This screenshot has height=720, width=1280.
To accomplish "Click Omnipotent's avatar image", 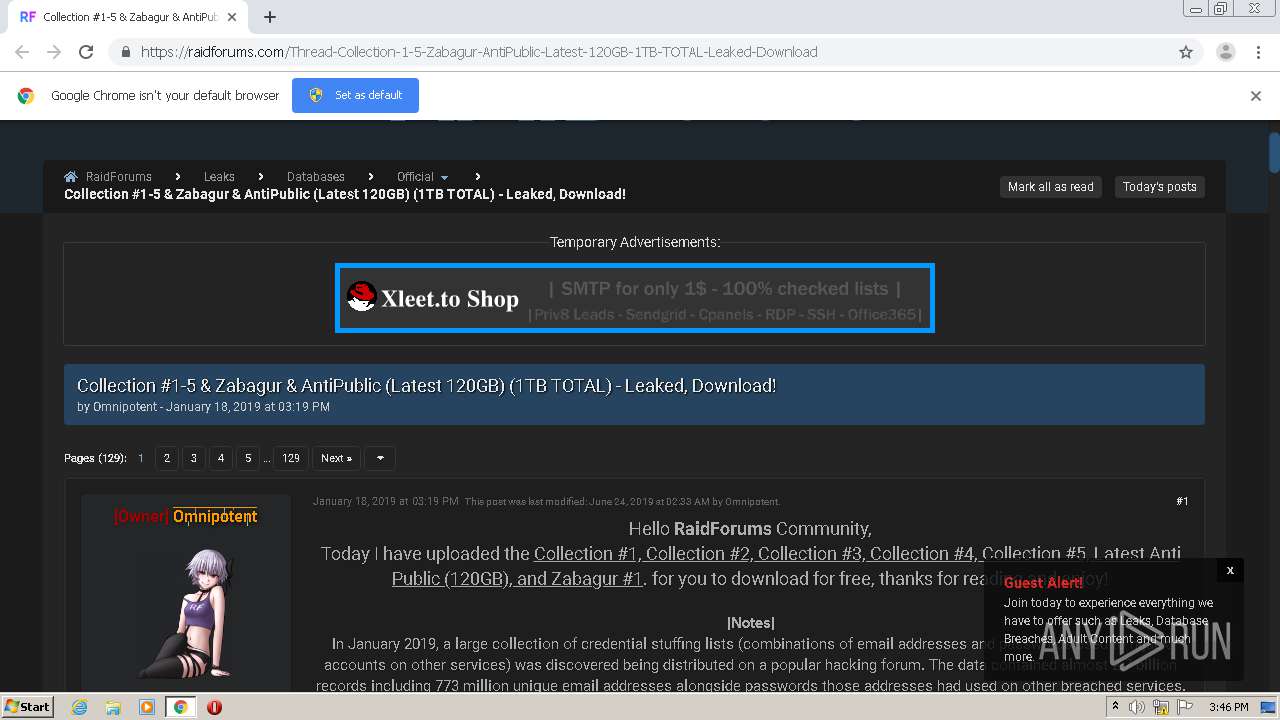I will coord(186,613).
